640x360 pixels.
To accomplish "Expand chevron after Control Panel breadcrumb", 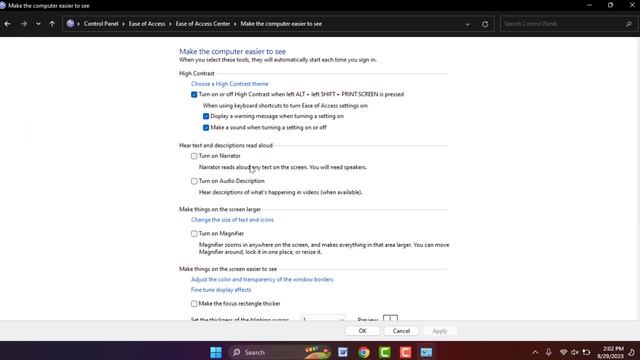I will tap(123, 24).
